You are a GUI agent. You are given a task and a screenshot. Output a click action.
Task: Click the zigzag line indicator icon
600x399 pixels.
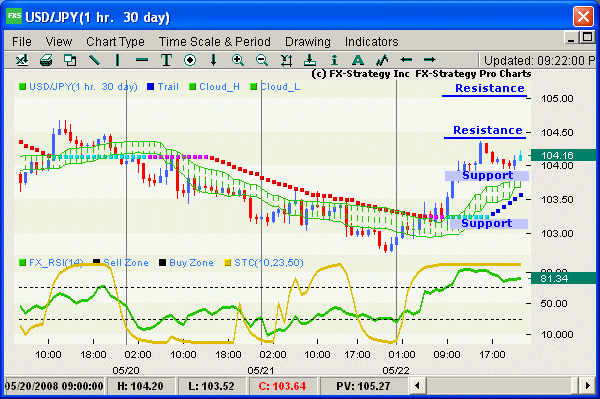click(382, 60)
